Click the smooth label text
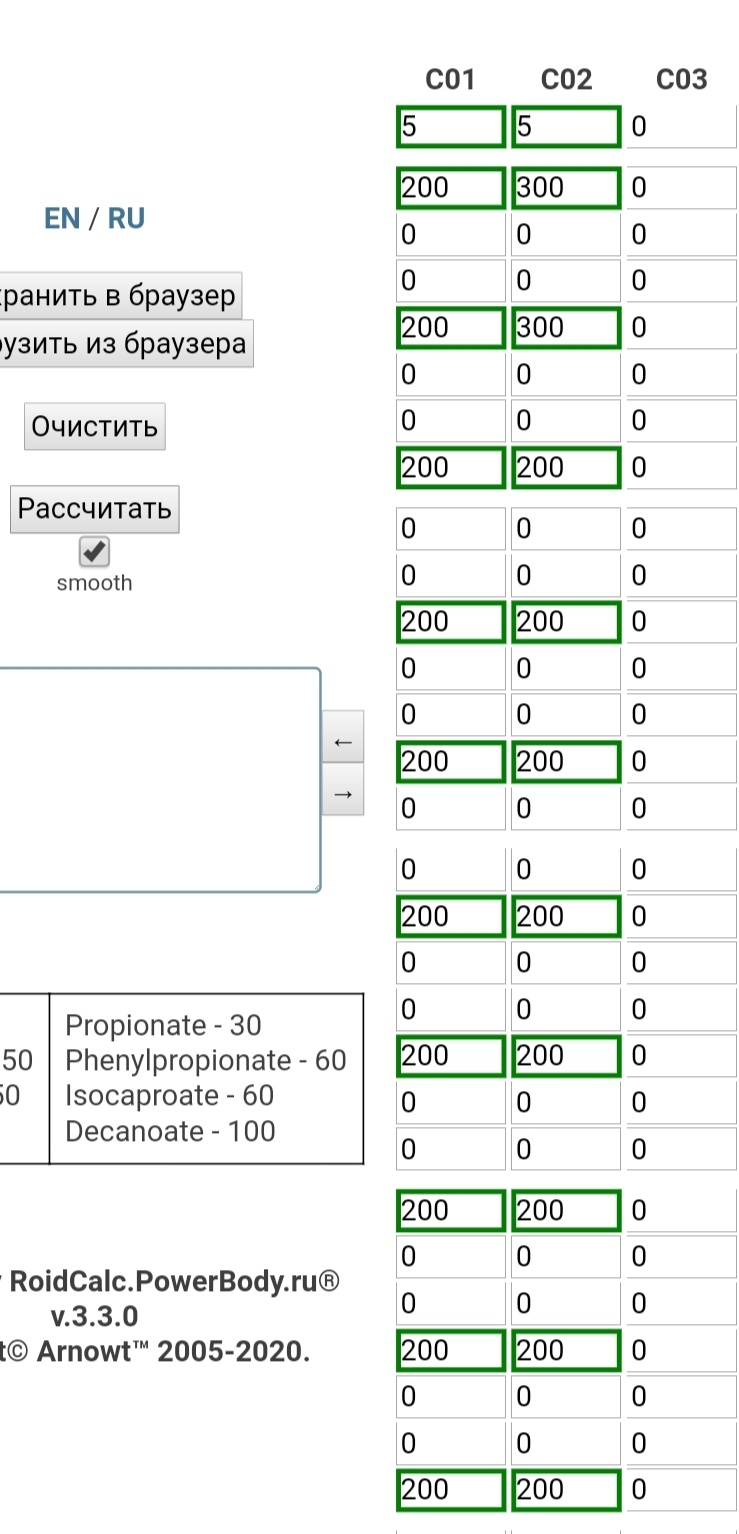This screenshot has height=1534, width=739. (x=94, y=583)
